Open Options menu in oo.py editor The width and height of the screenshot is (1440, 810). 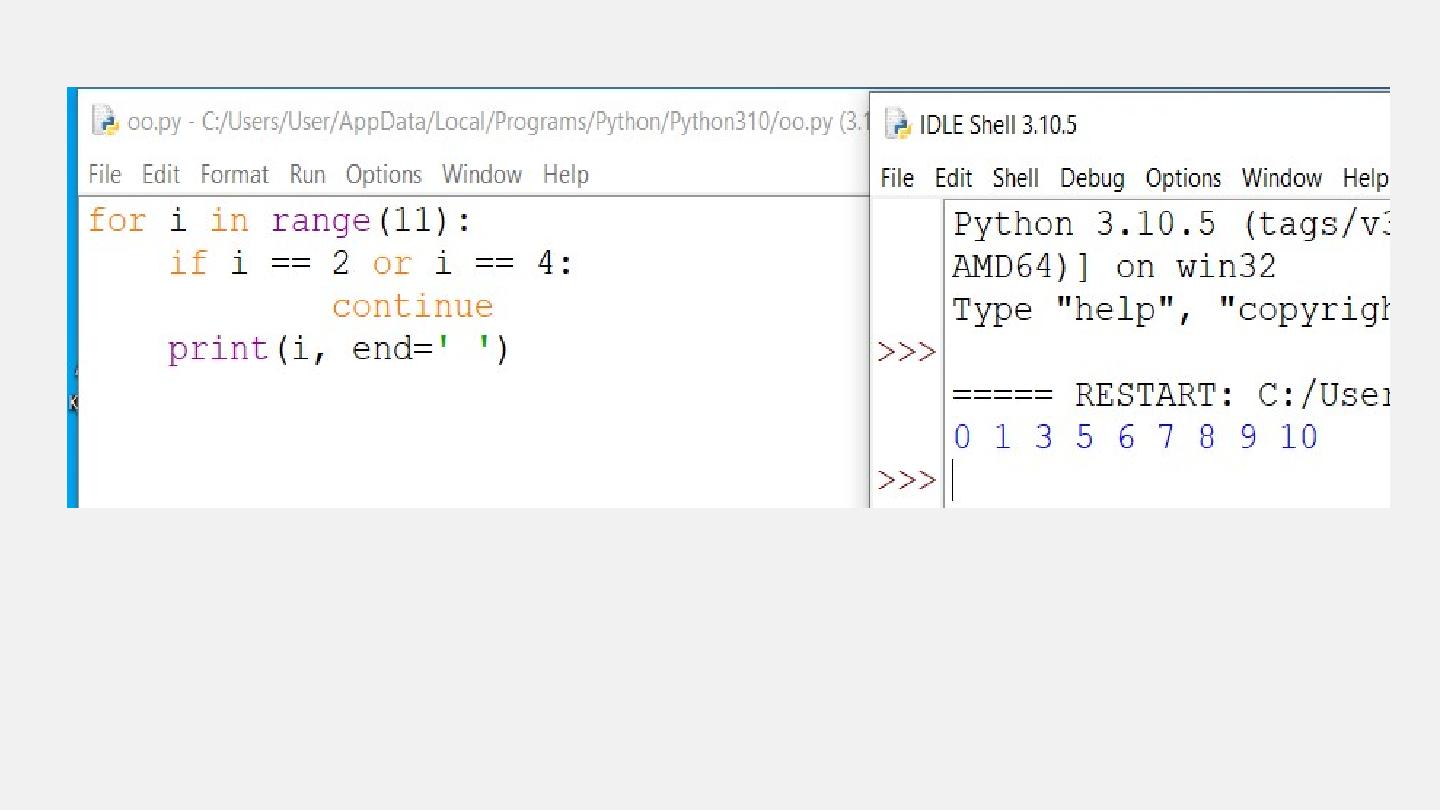(384, 174)
